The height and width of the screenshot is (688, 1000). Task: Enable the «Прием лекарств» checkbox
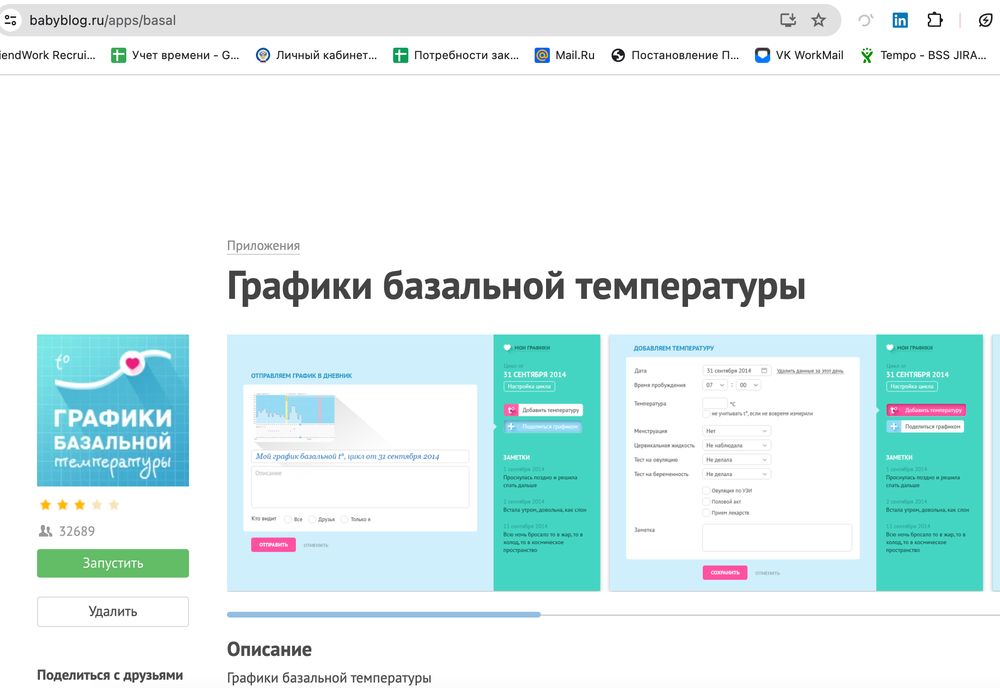click(x=706, y=512)
